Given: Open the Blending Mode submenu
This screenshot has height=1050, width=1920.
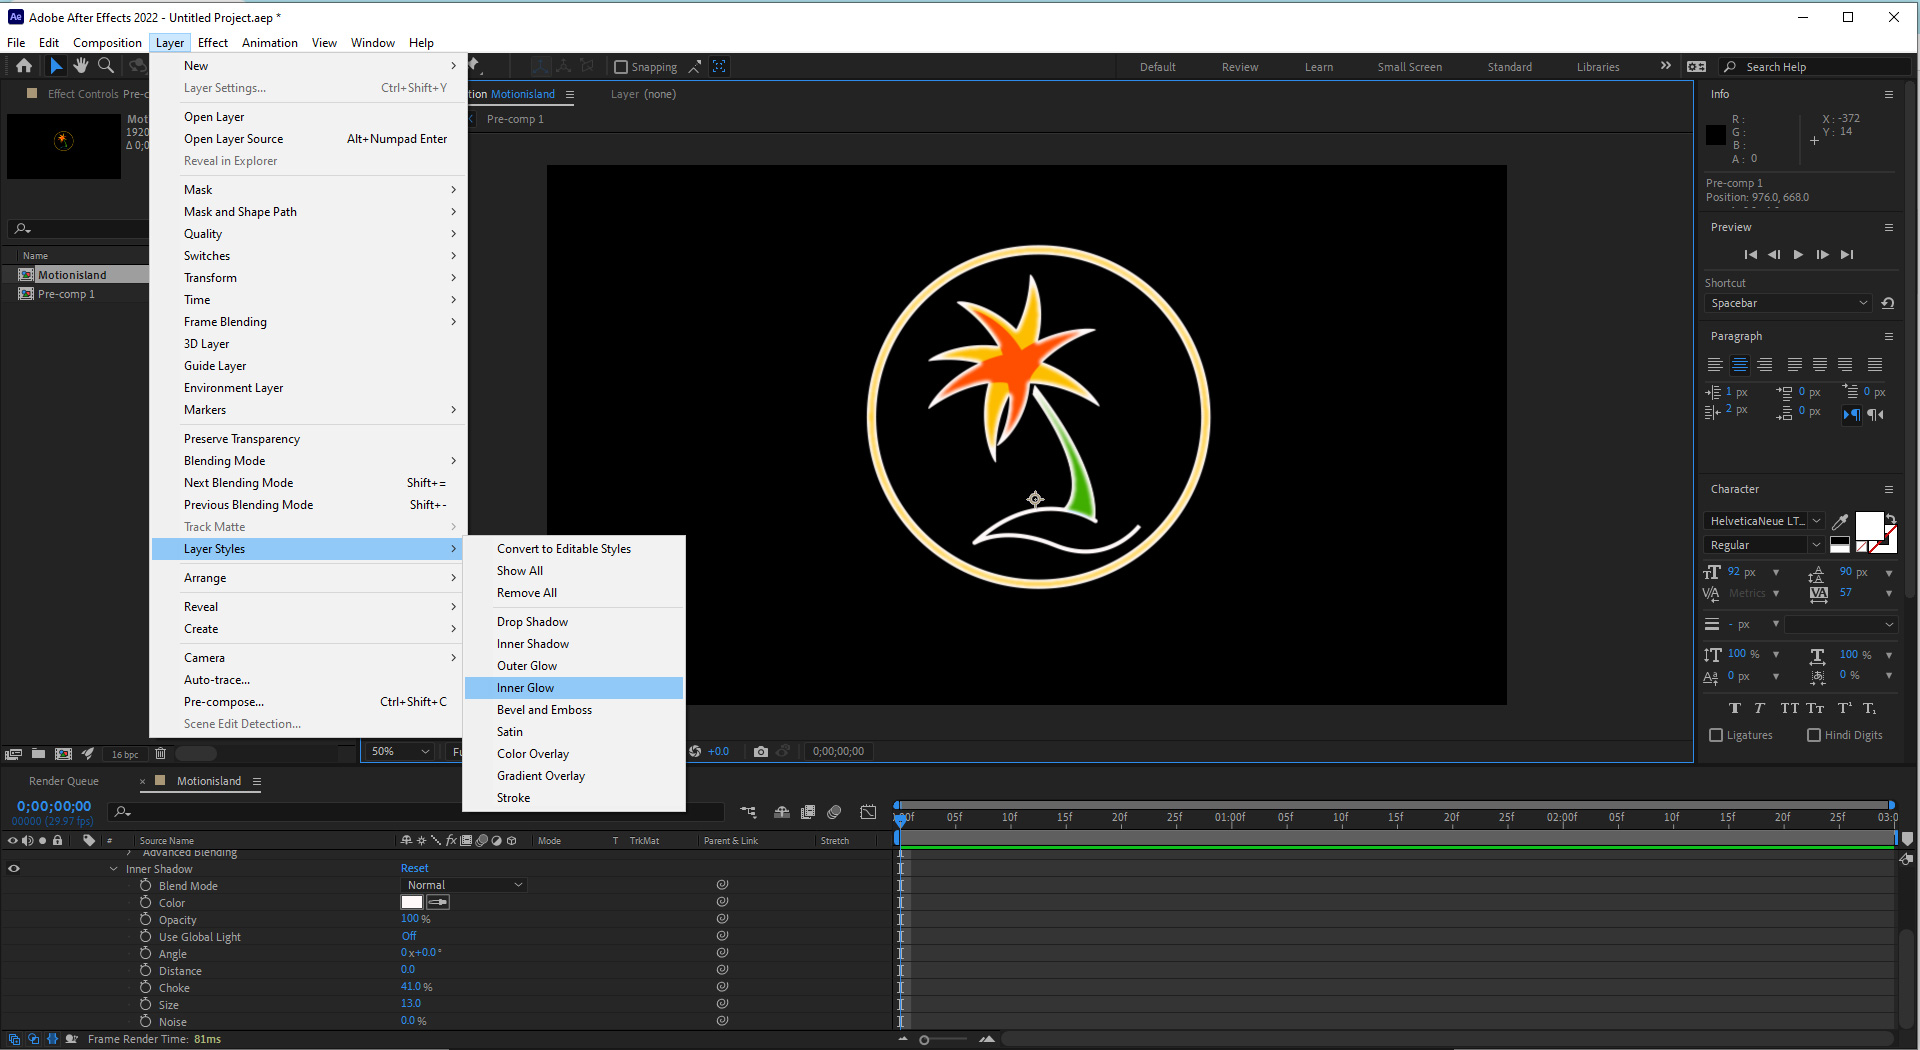Looking at the screenshot, I should [309, 461].
